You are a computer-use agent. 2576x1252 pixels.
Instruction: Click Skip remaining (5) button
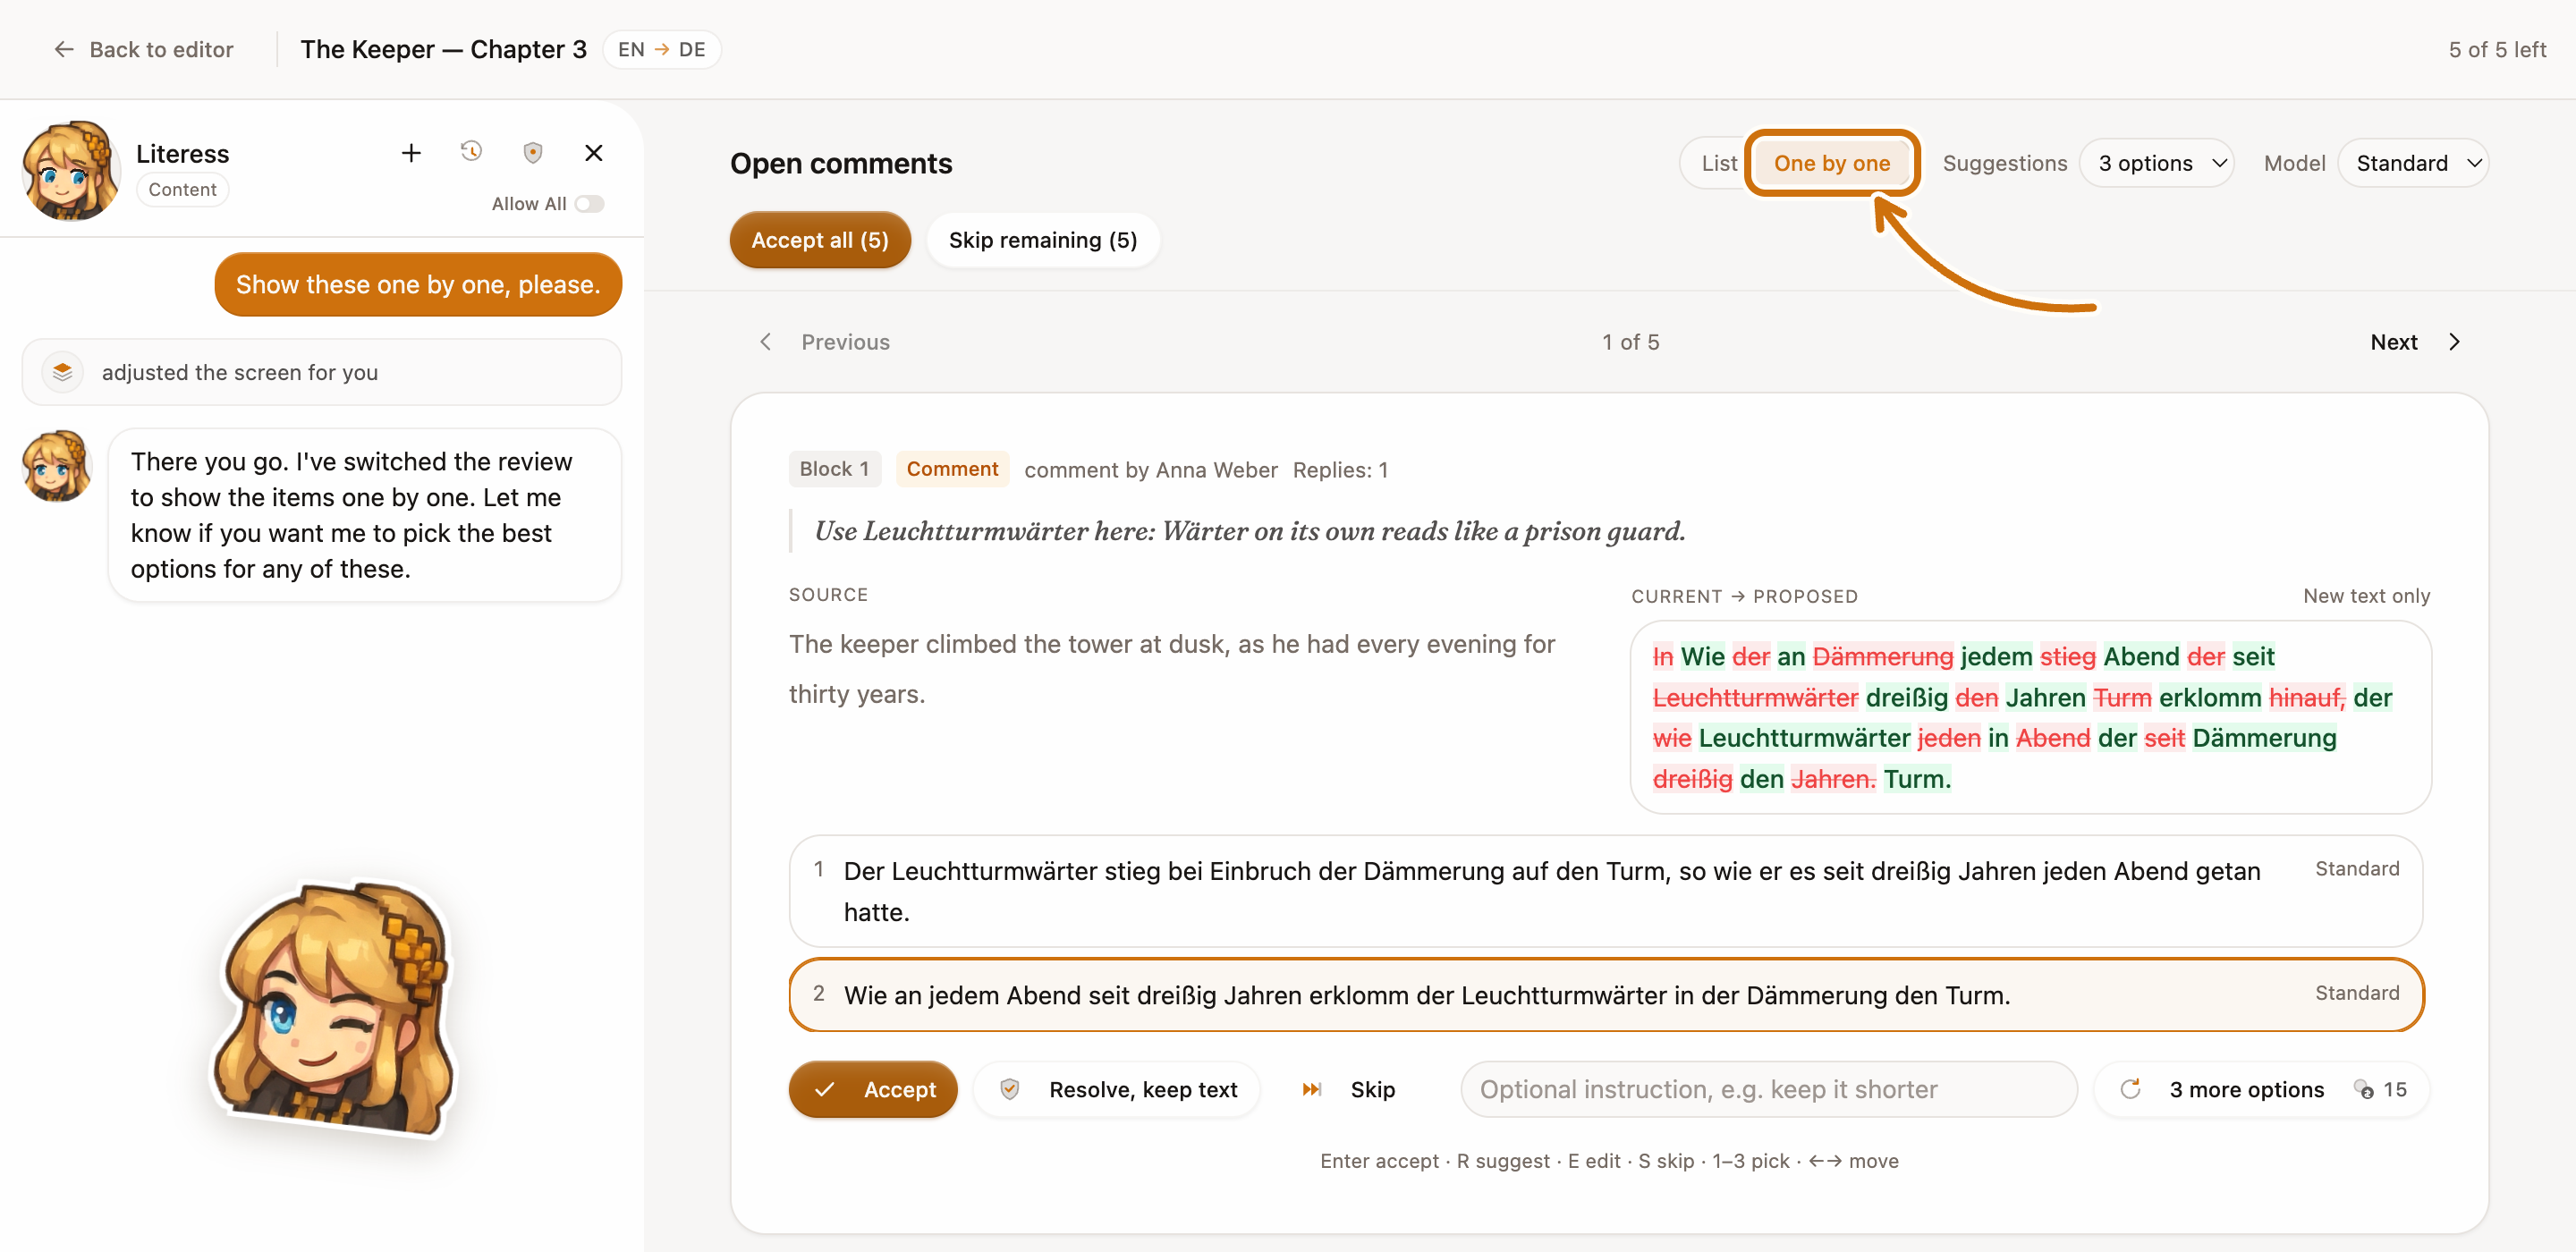[1042, 240]
